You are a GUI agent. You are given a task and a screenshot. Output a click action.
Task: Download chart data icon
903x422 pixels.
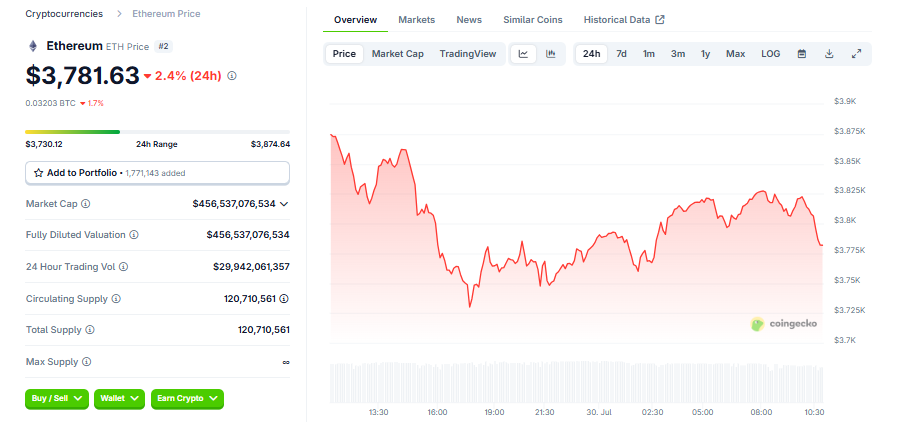click(x=829, y=54)
